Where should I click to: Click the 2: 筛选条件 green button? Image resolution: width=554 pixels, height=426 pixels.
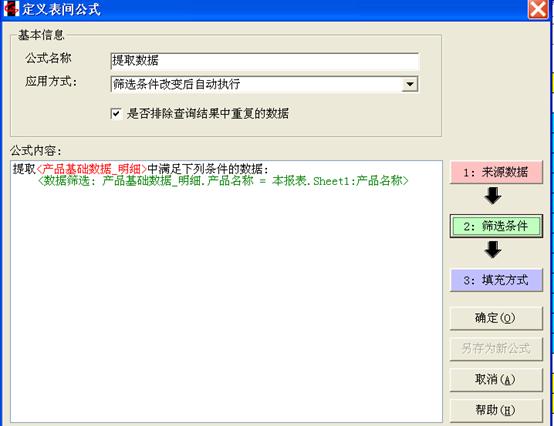coord(496,226)
